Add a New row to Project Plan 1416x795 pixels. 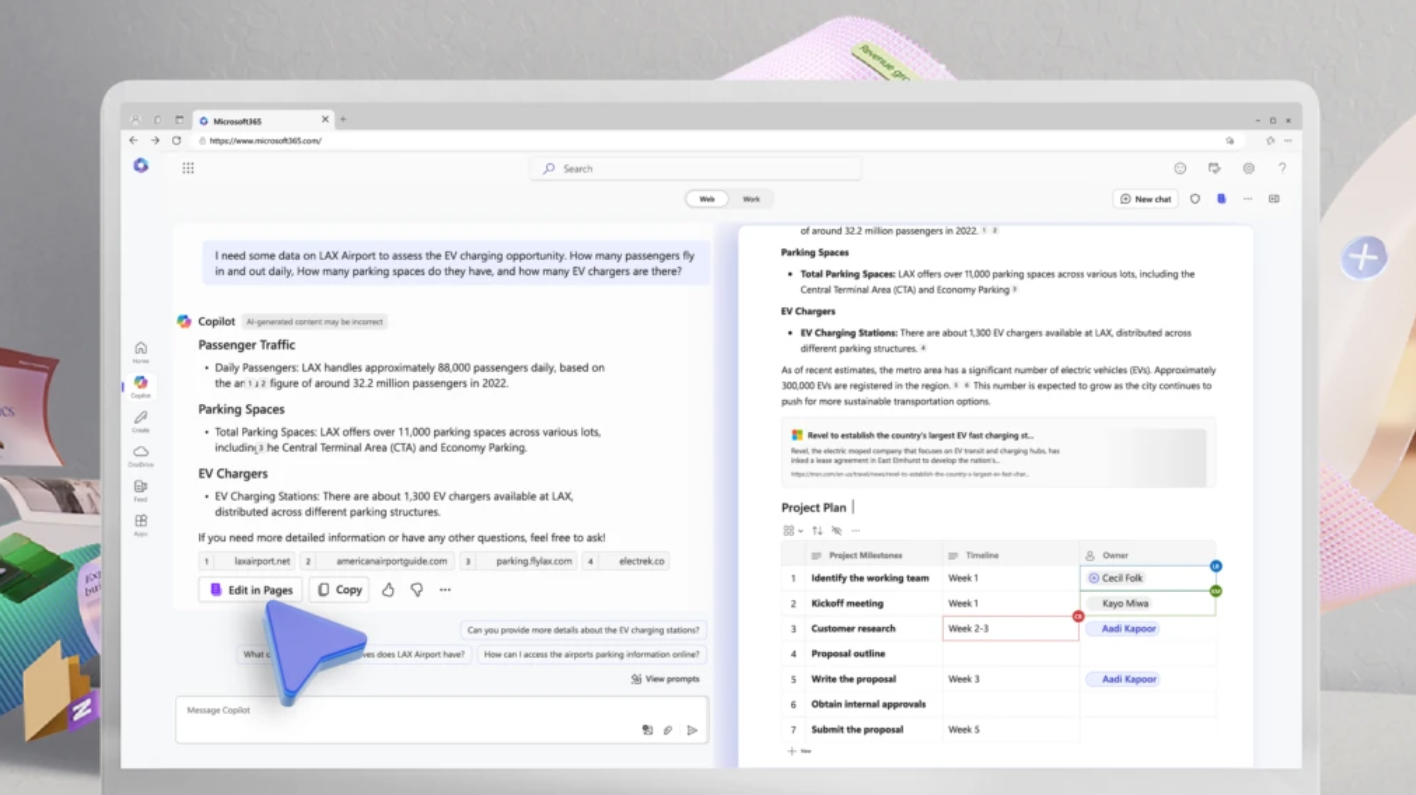click(x=799, y=751)
